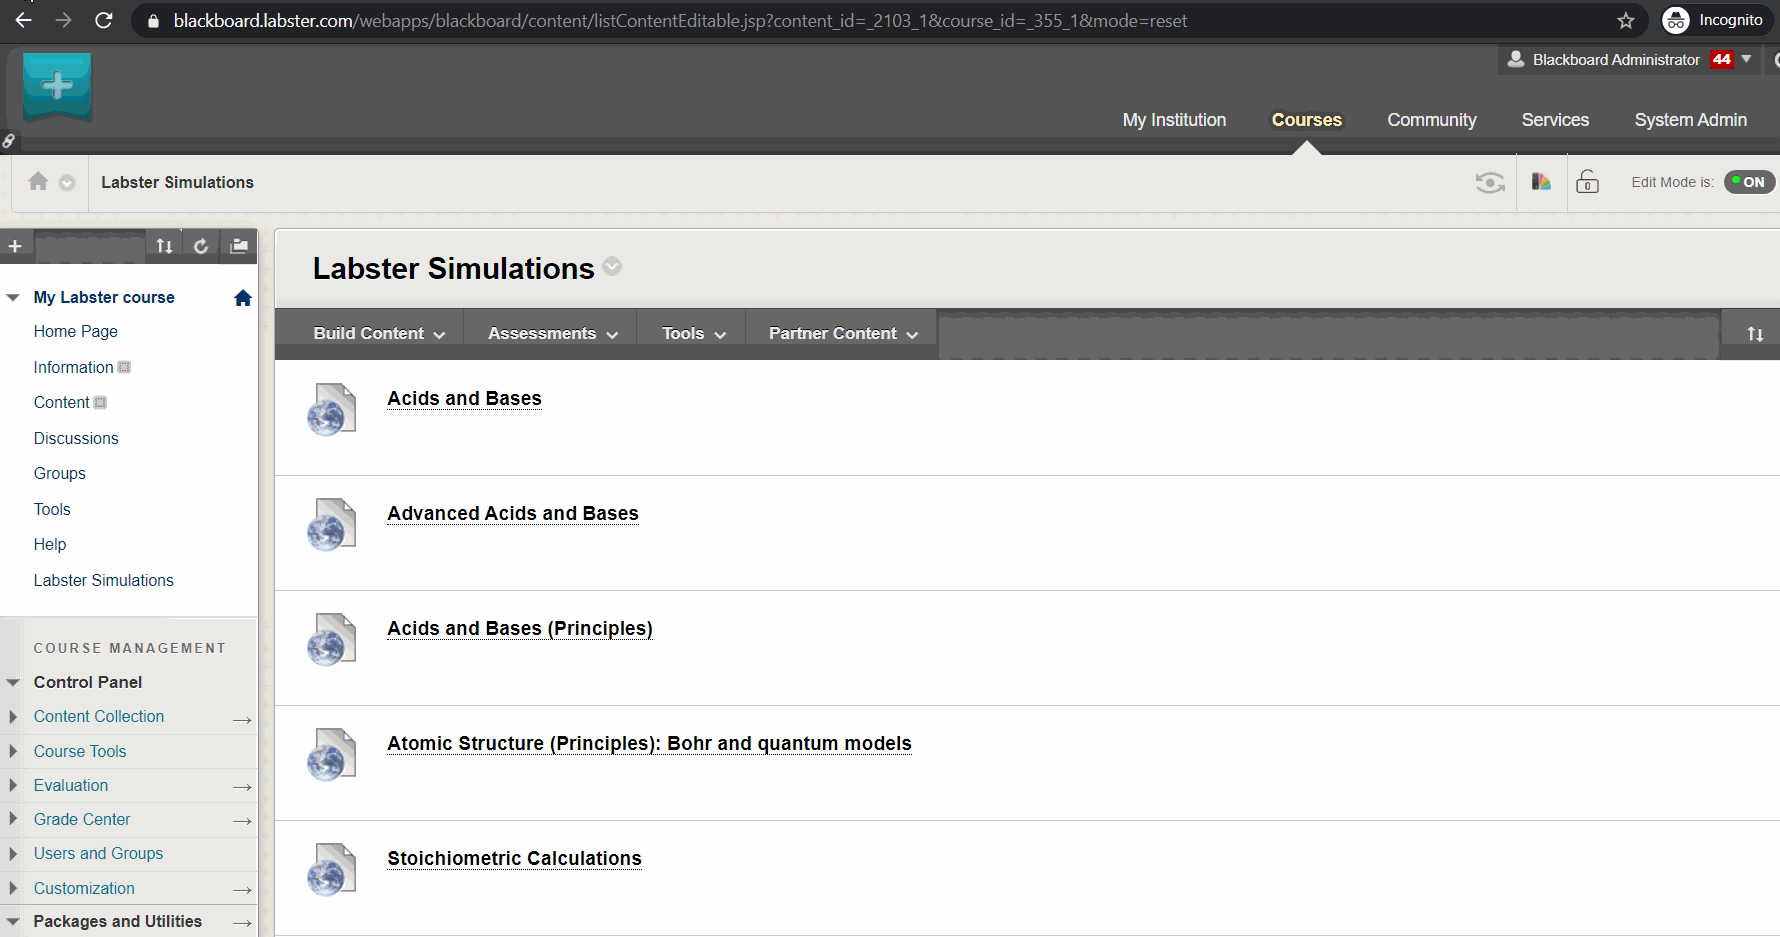Expand the Users and Groups section

coord(13,854)
